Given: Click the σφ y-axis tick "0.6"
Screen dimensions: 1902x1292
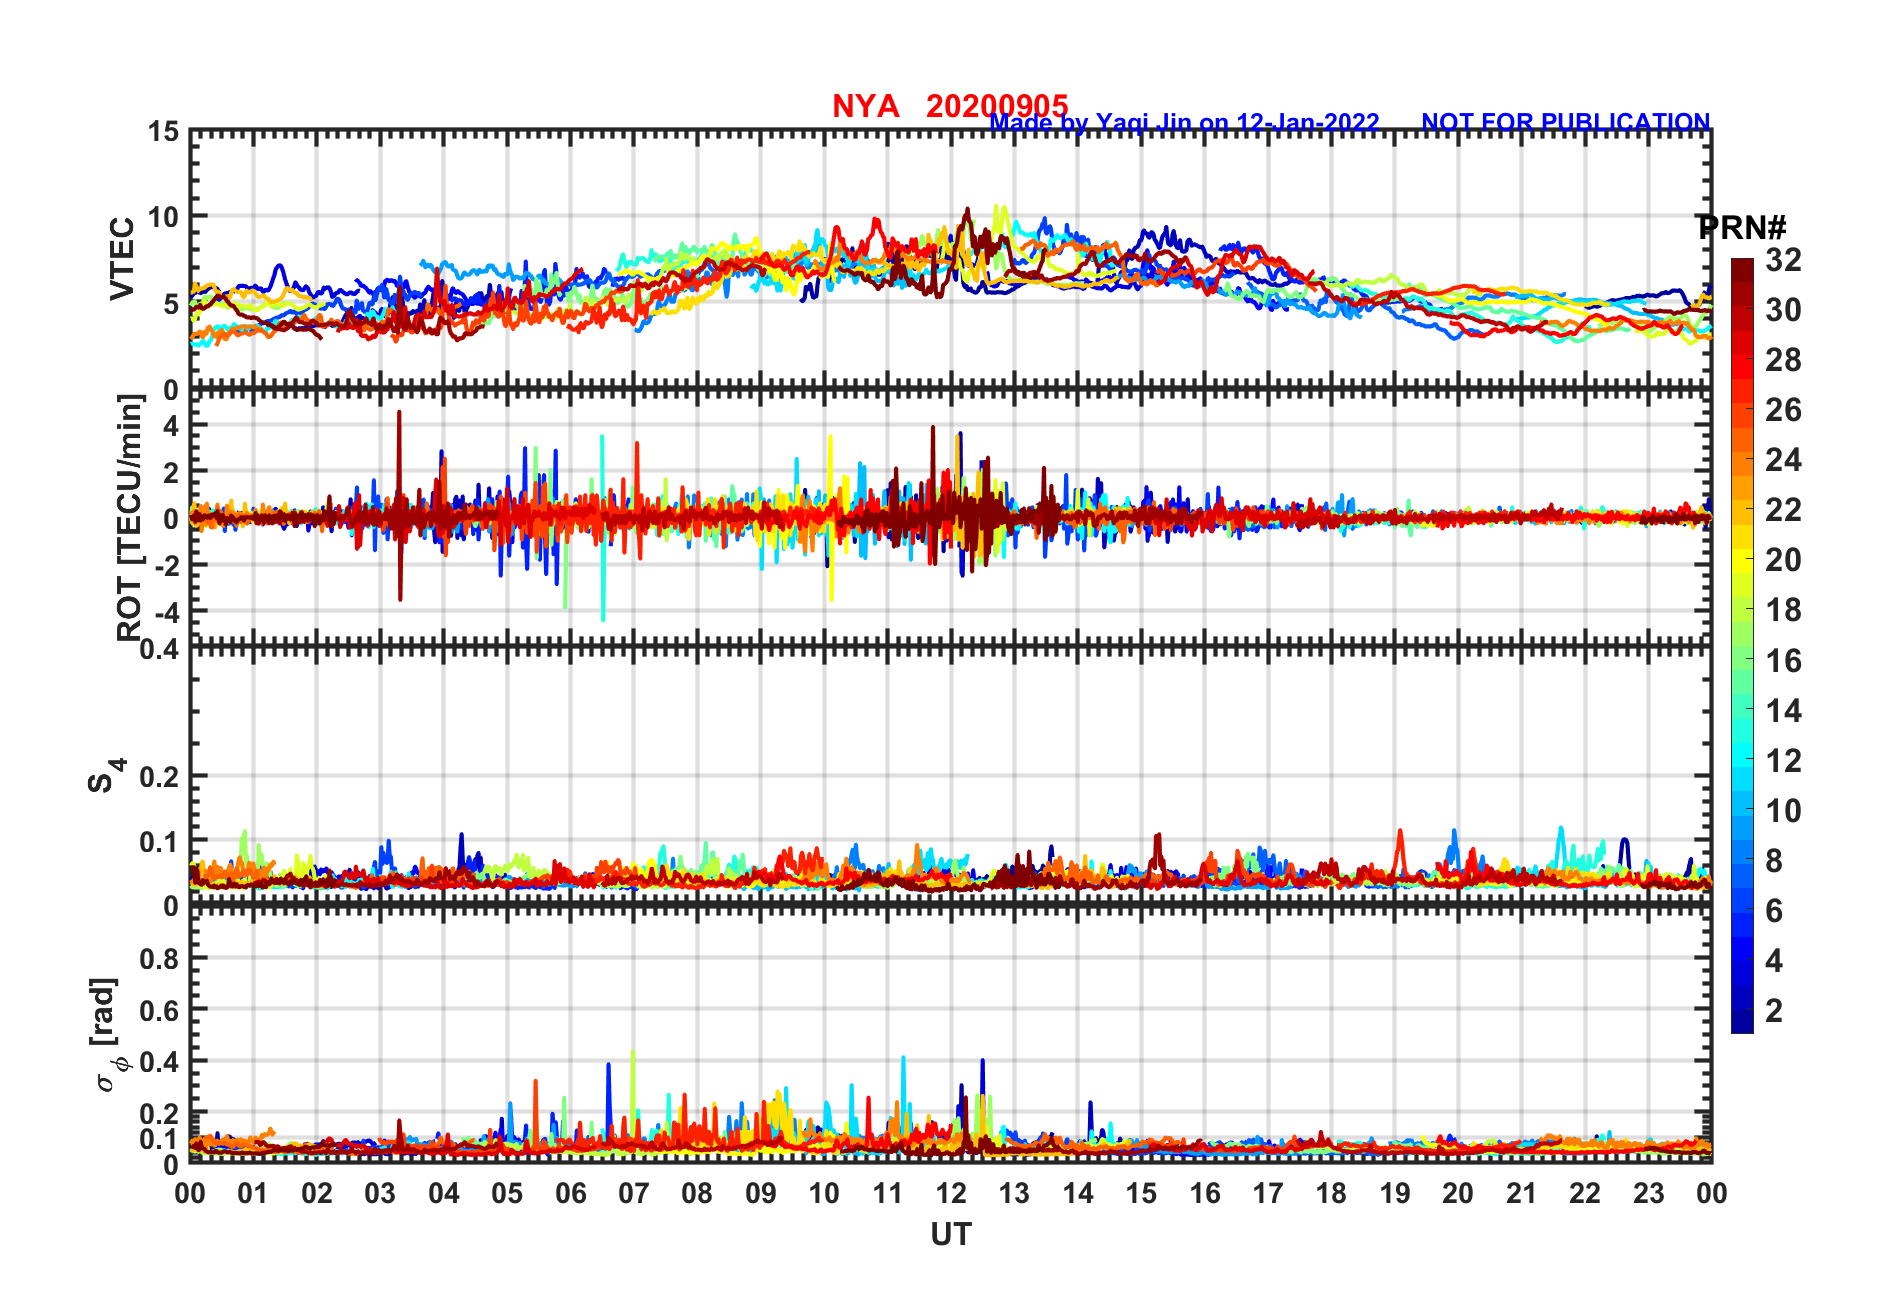Looking at the screenshot, I should click(160, 1010).
